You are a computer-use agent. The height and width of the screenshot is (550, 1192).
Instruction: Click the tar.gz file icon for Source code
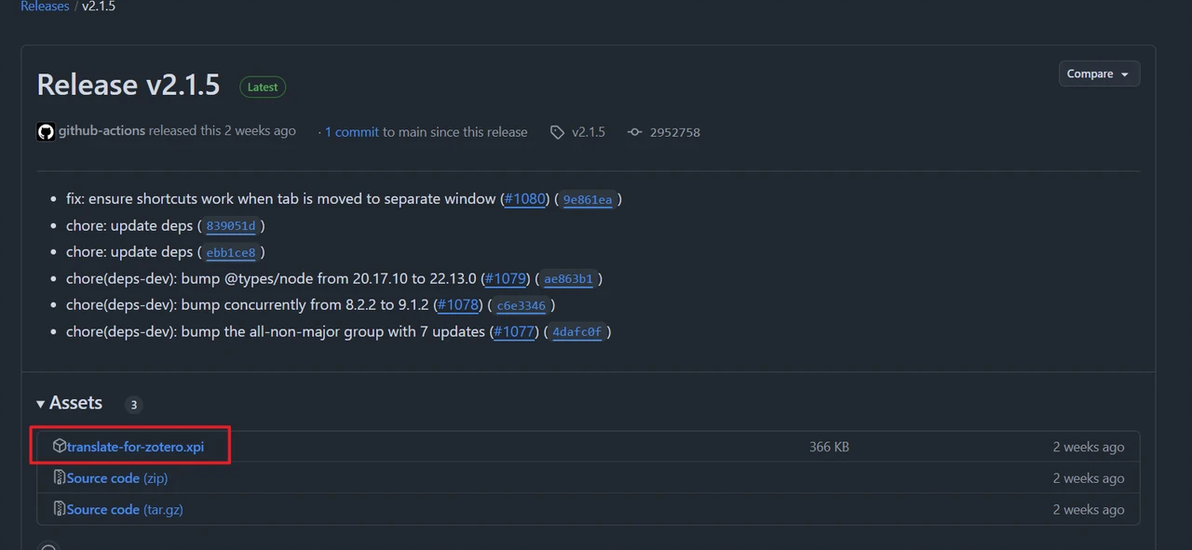60,509
